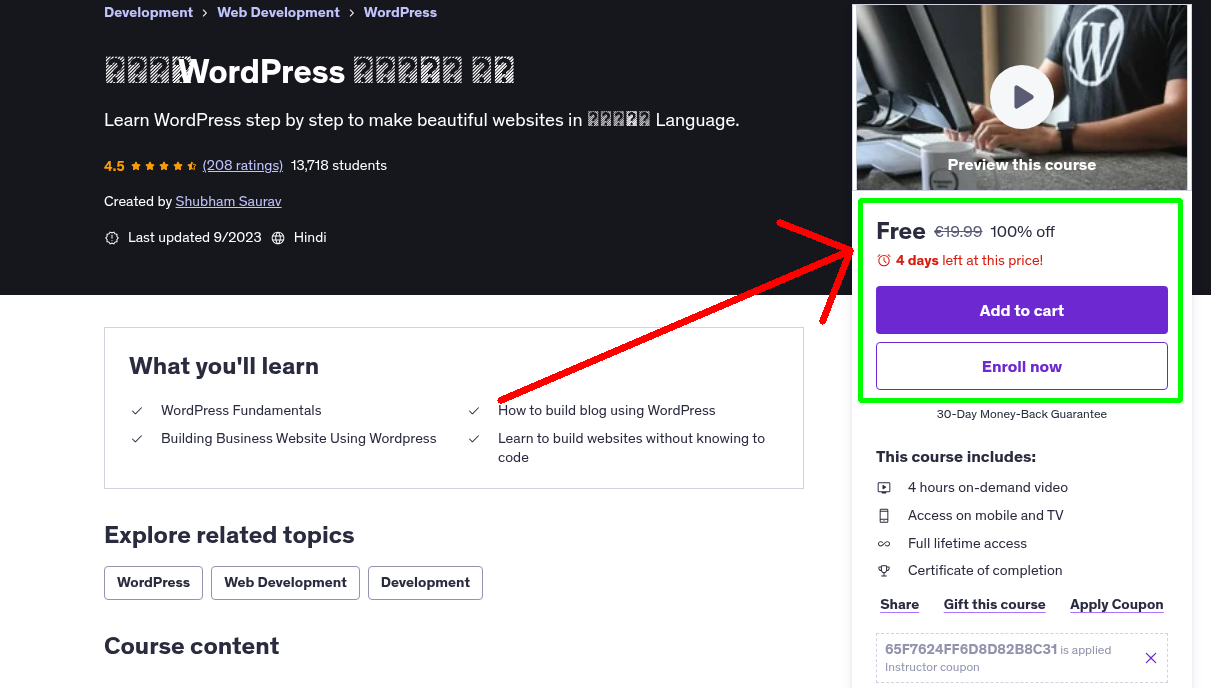Image resolution: width=1211 pixels, height=688 pixels.
Task: Open WordPress breadcrumb link
Action: coord(400,12)
